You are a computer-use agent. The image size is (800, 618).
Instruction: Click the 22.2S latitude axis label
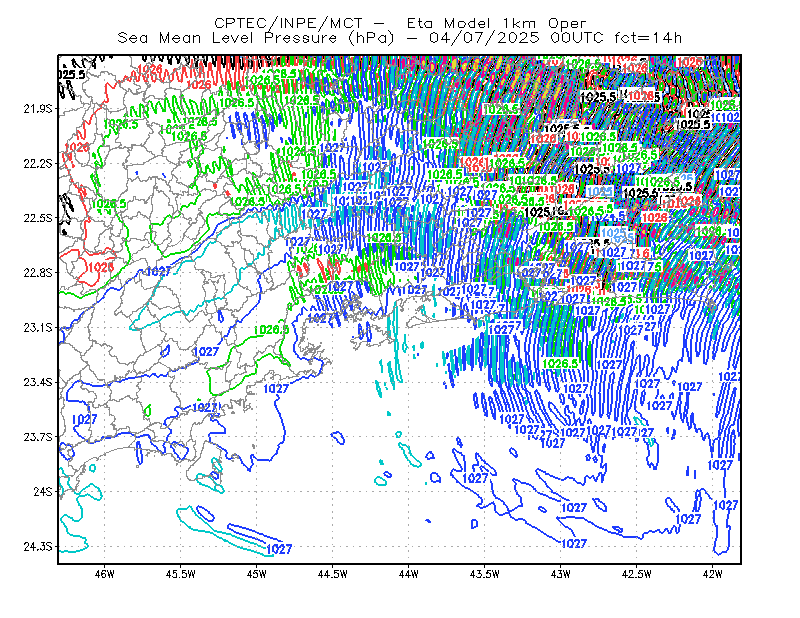tap(38, 163)
